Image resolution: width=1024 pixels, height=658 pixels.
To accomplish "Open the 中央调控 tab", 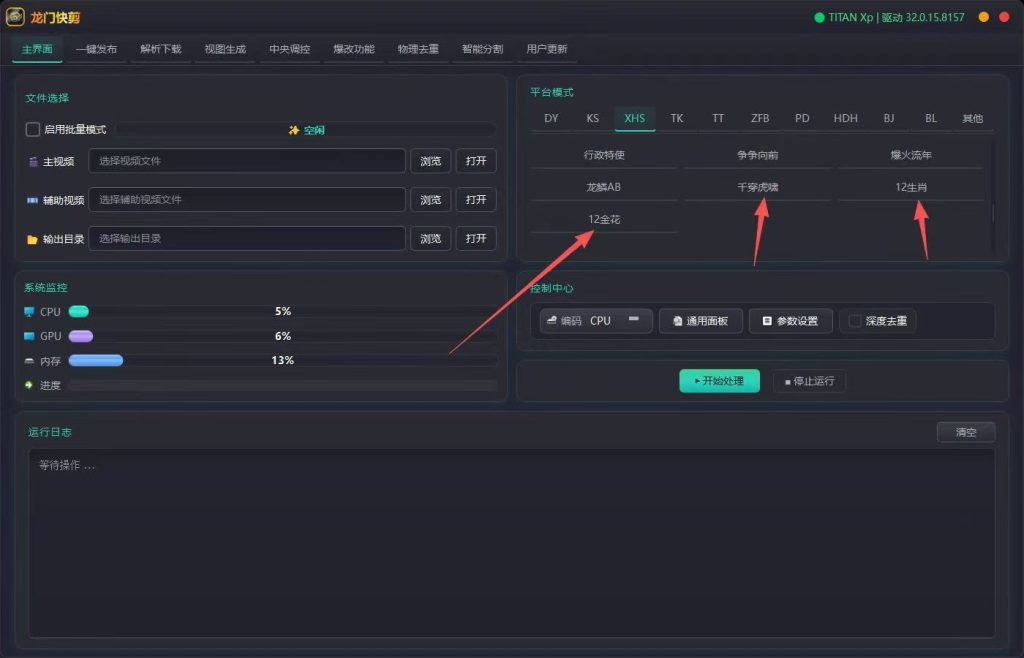I will click(289, 49).
